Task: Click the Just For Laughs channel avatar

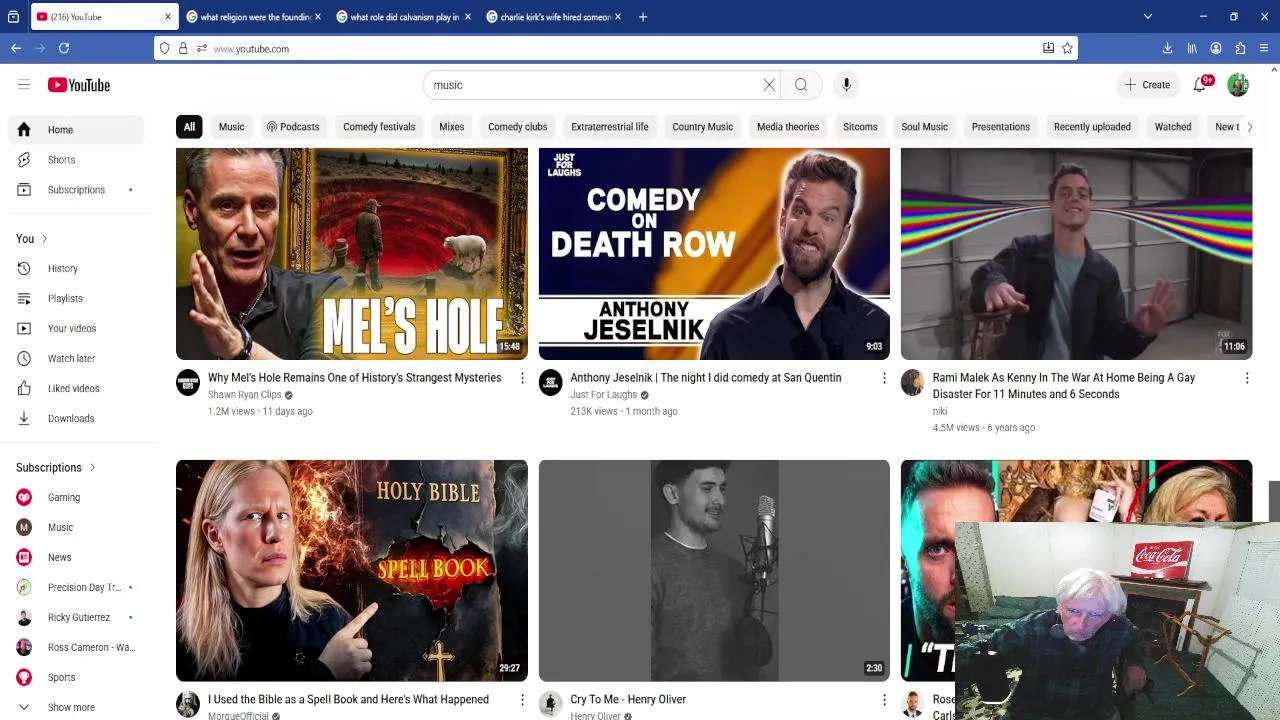Action: click(x=550, y=382)
